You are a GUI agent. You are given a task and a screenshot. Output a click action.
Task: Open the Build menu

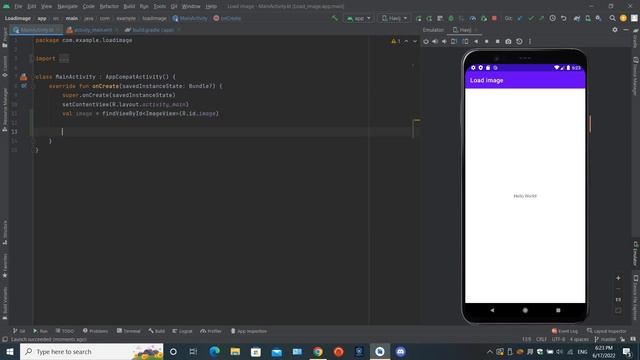pyautogui.click(x=129, y=7)
